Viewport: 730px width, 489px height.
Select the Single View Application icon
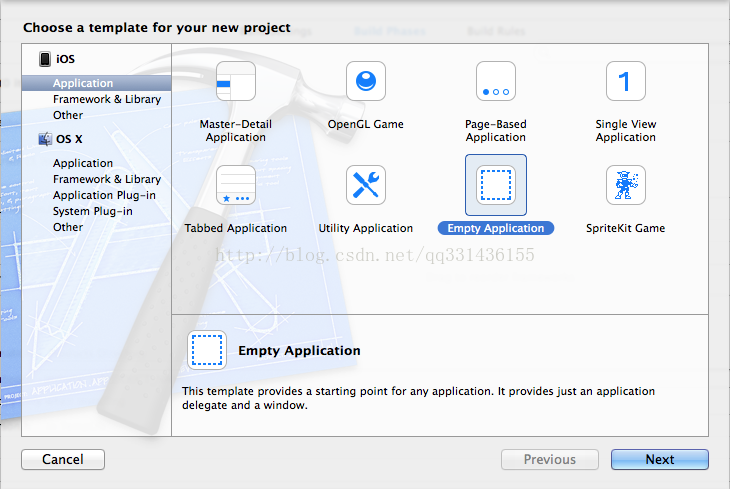[x=625, y=81]
